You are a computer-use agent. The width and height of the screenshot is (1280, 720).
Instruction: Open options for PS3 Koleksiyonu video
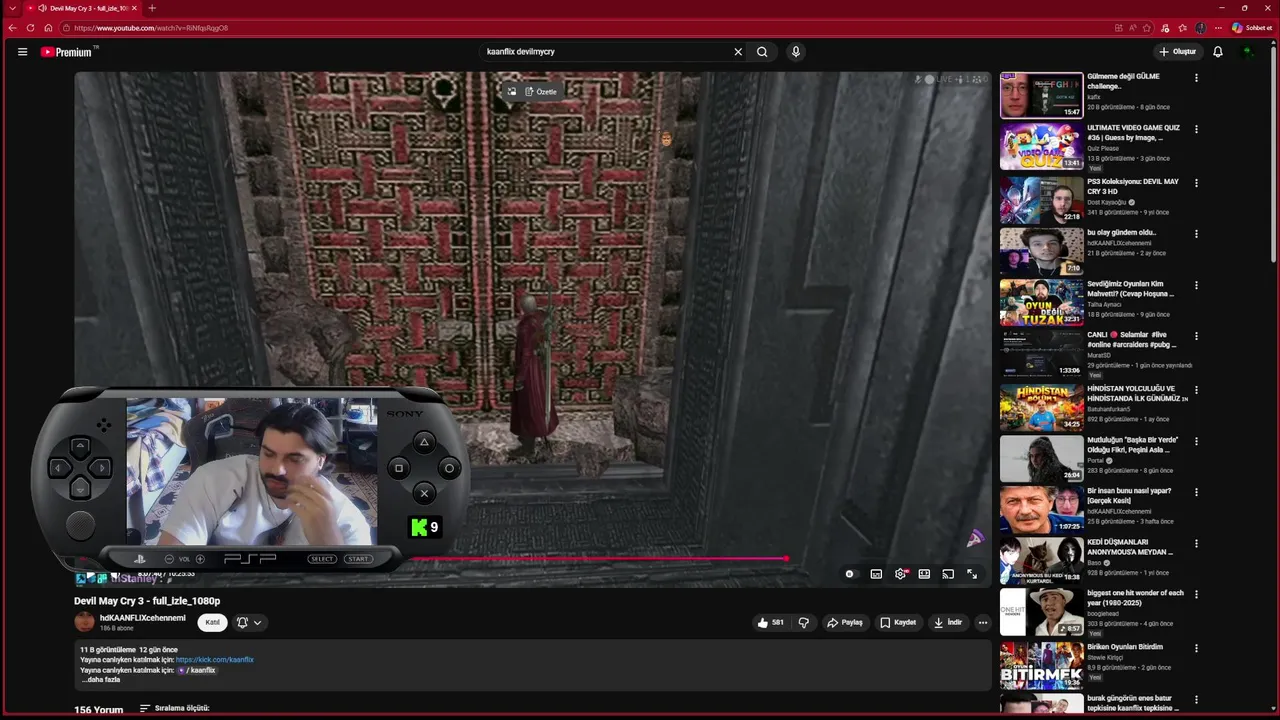pyautogui.click(x=1196, y=183)
